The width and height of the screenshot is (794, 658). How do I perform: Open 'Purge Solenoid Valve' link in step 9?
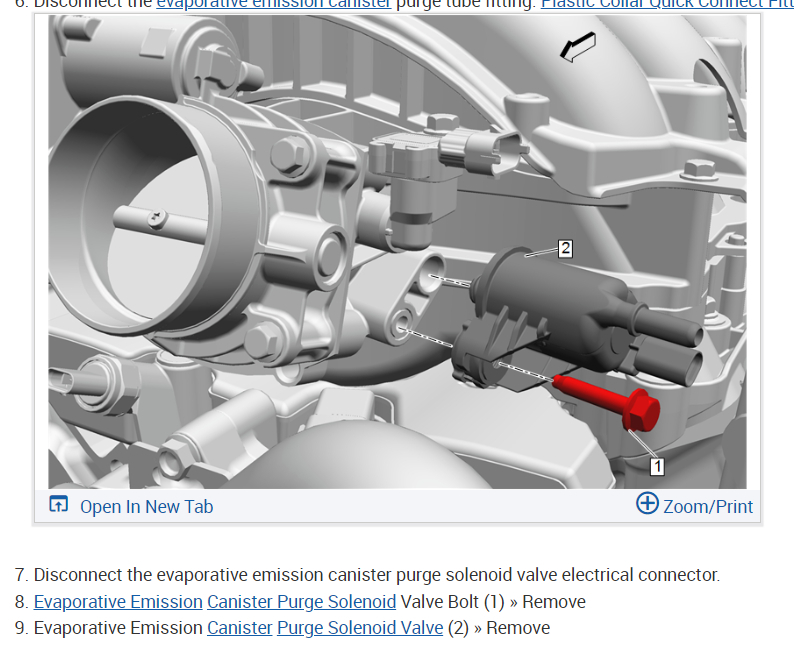click(360, 628)
